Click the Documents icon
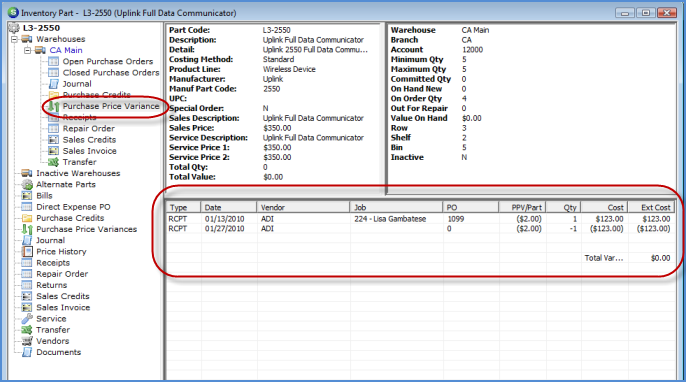Screen dimensions: 686x382 point(27,352)
